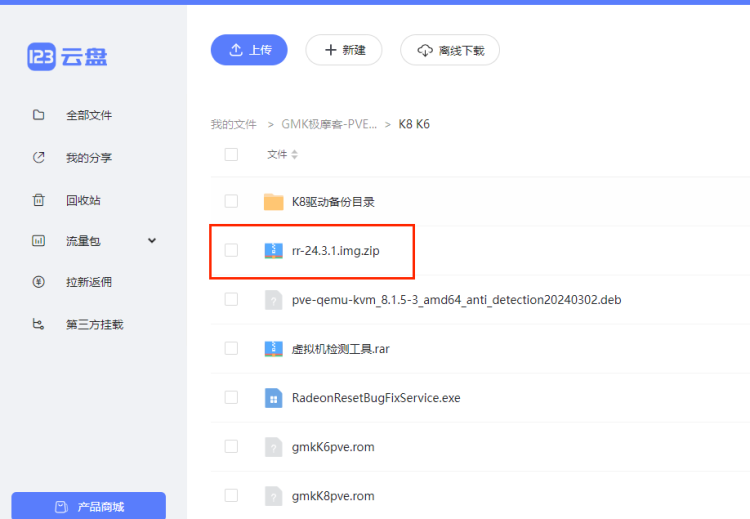Click the sort arrows next to 文件 header

[x=295, y=155]
